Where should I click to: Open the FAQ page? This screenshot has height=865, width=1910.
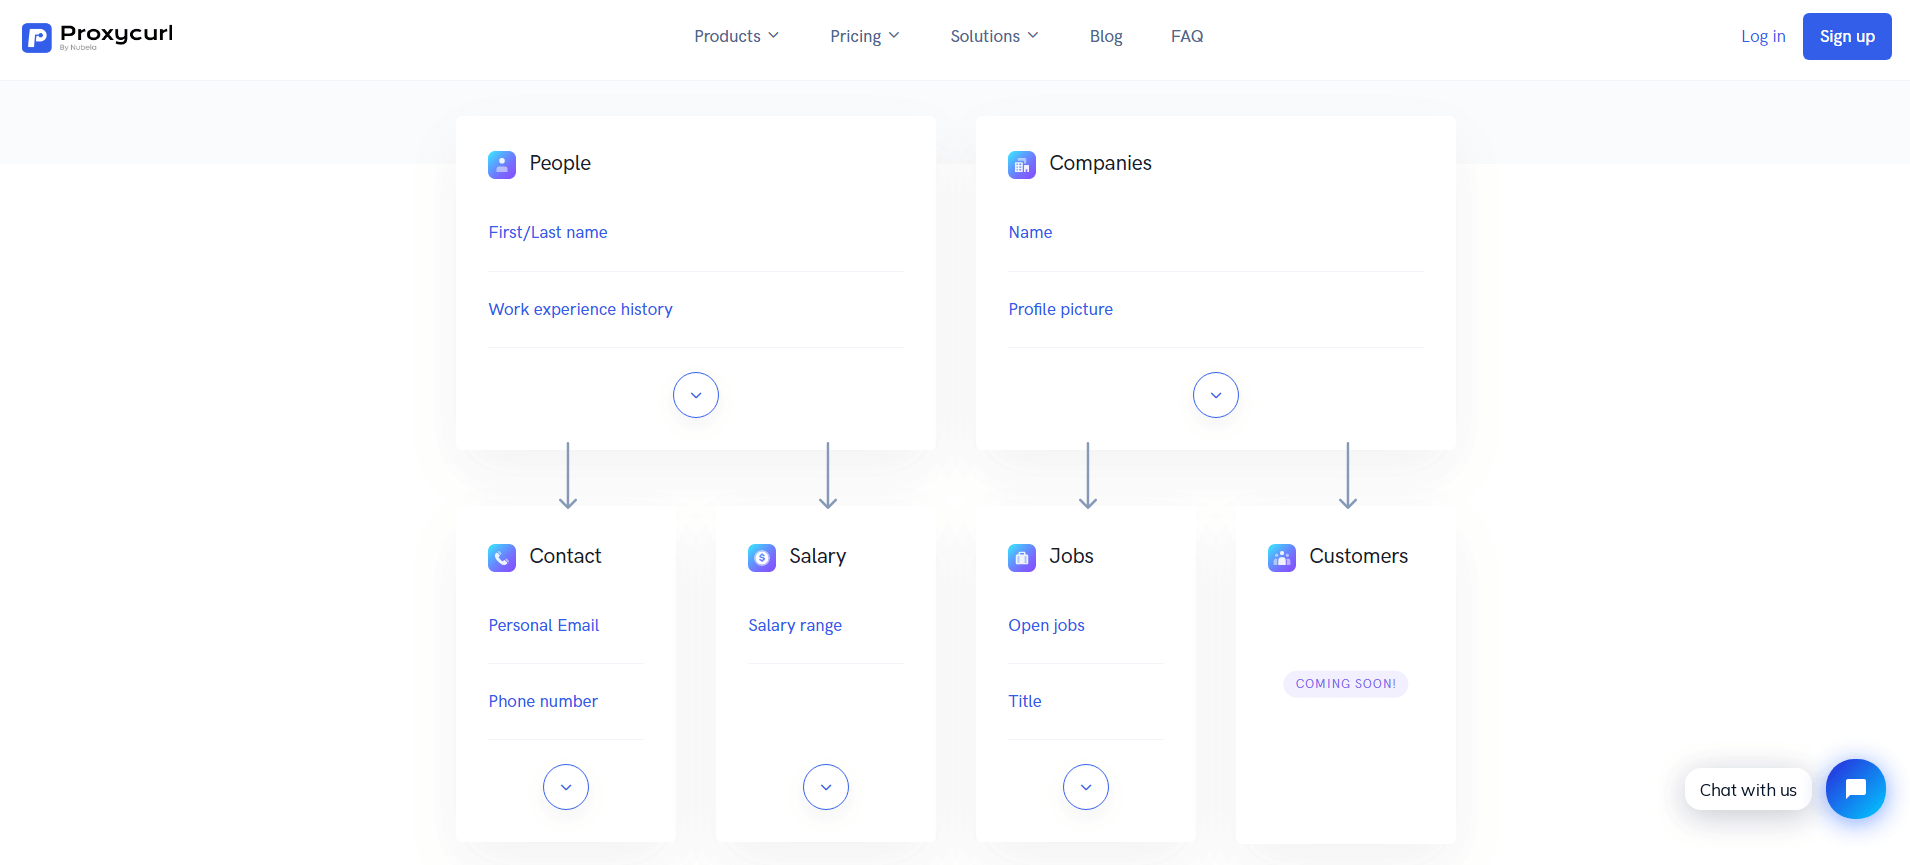[x=1187, y=36]
